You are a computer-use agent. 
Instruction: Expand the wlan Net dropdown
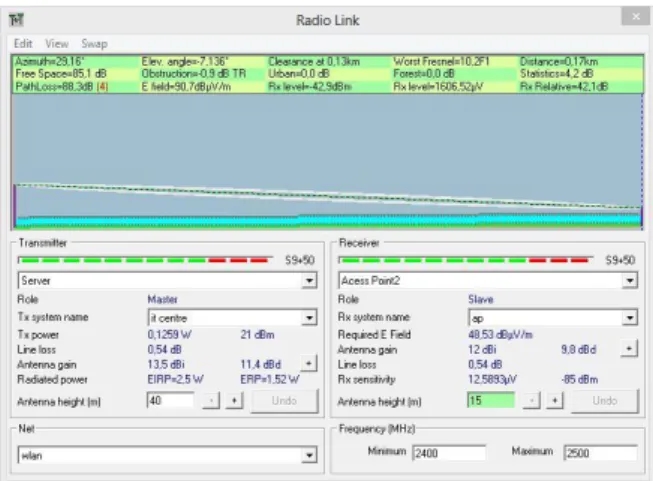[309, 455]
